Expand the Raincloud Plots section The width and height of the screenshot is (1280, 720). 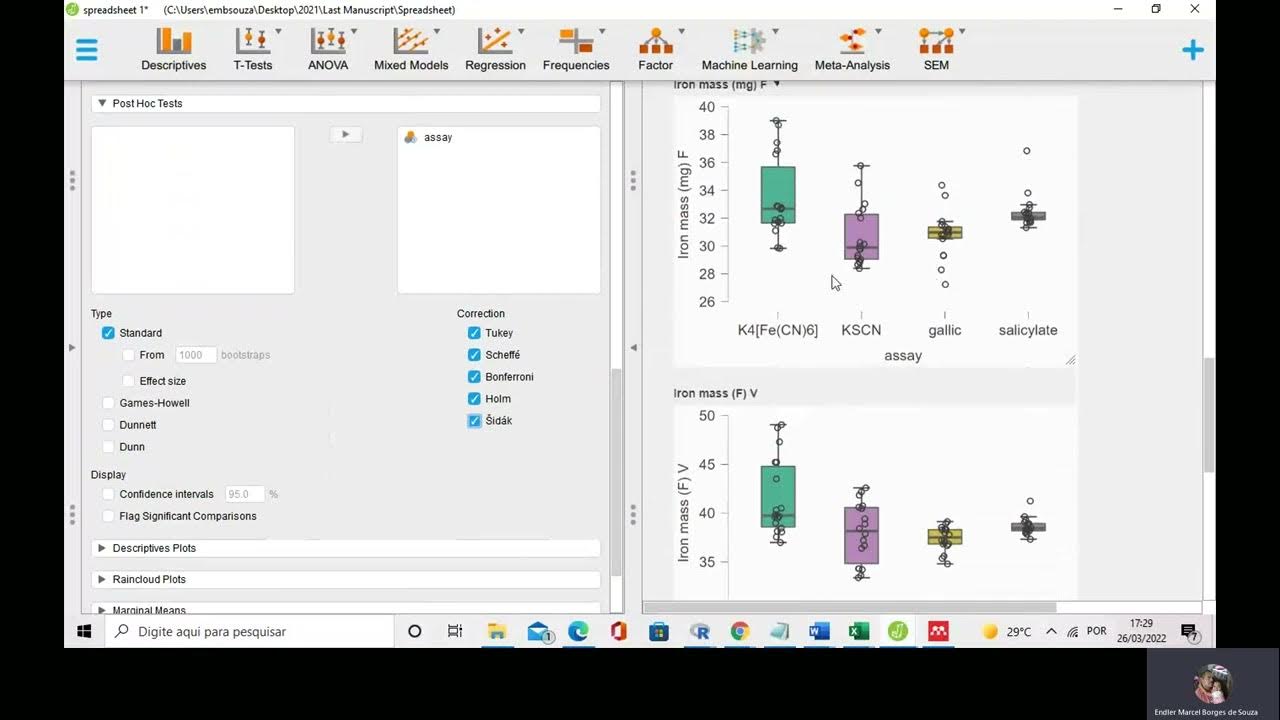pyautogui.click(x=346, y=579)
